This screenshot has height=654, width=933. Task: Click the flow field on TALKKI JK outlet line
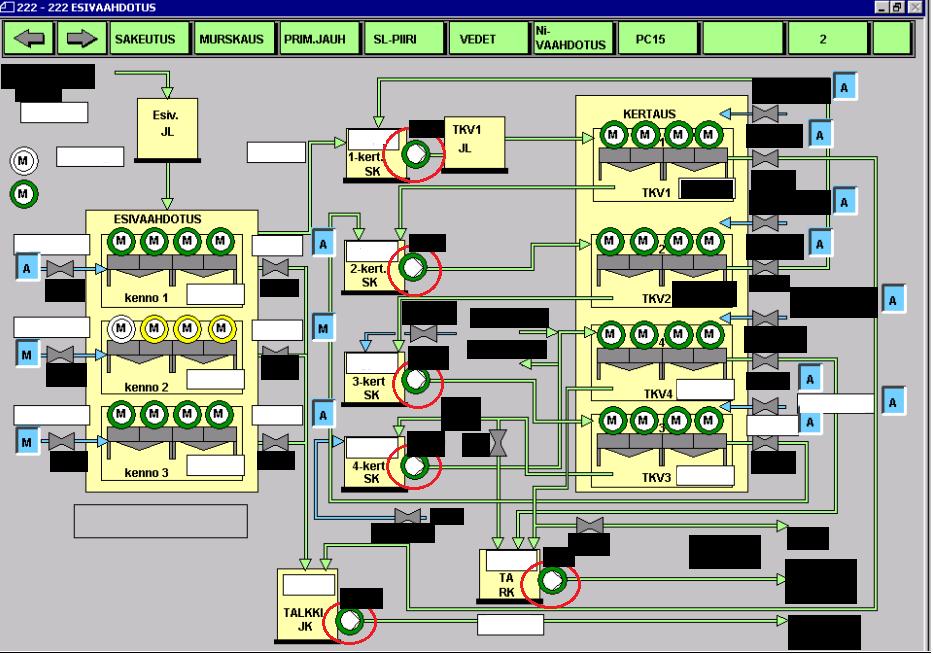pos(511,625)
